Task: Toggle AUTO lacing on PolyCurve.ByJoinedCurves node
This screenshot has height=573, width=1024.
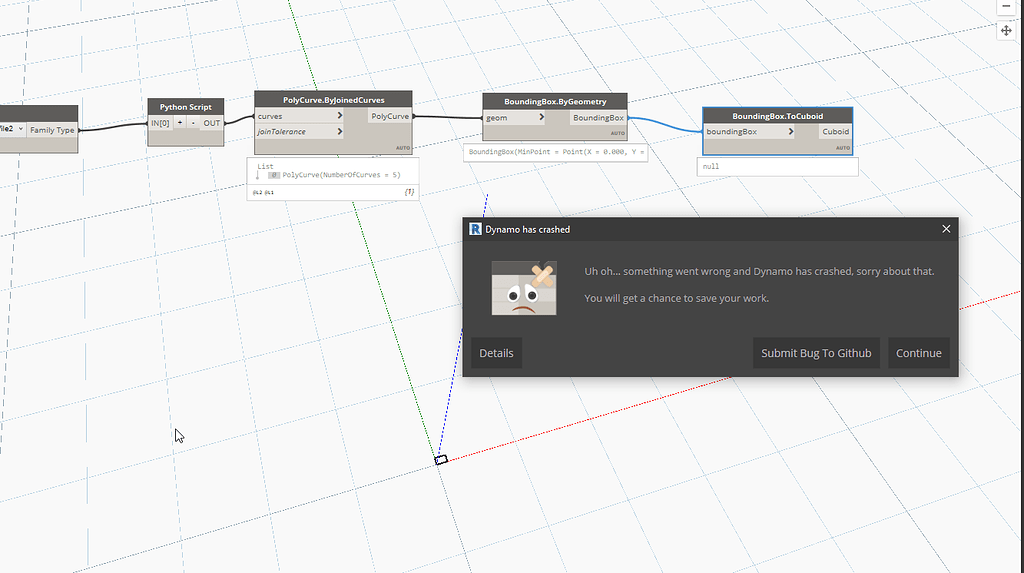Action: click(403, 148)
